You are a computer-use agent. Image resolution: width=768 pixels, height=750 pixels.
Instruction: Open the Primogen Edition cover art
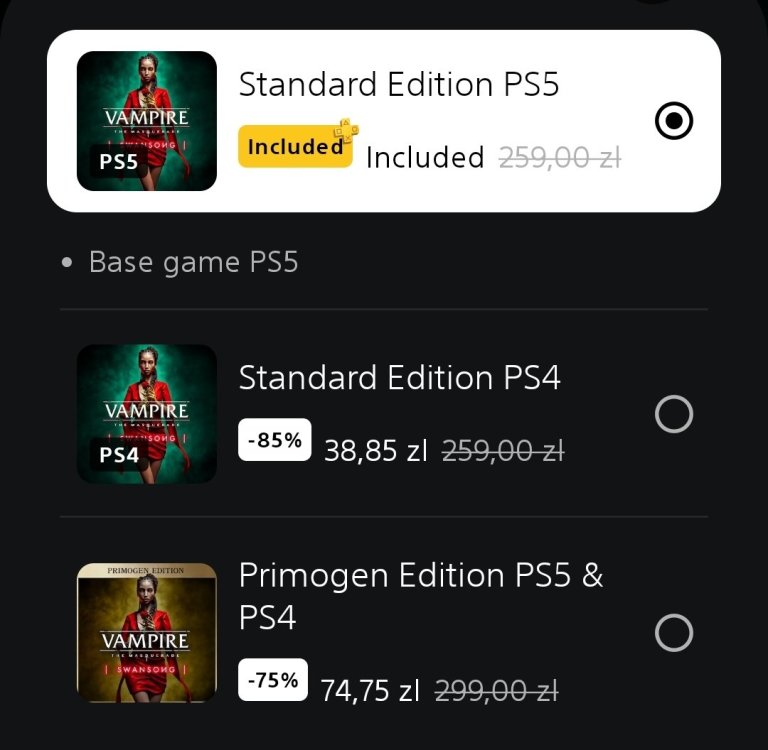tap(147, 633)
